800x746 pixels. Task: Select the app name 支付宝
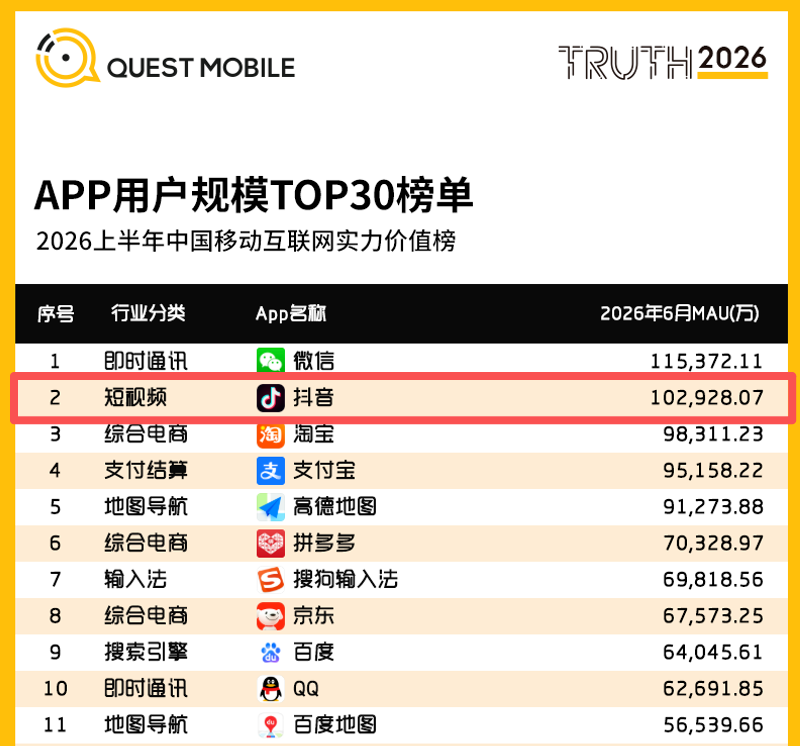[x=324, y=470]
